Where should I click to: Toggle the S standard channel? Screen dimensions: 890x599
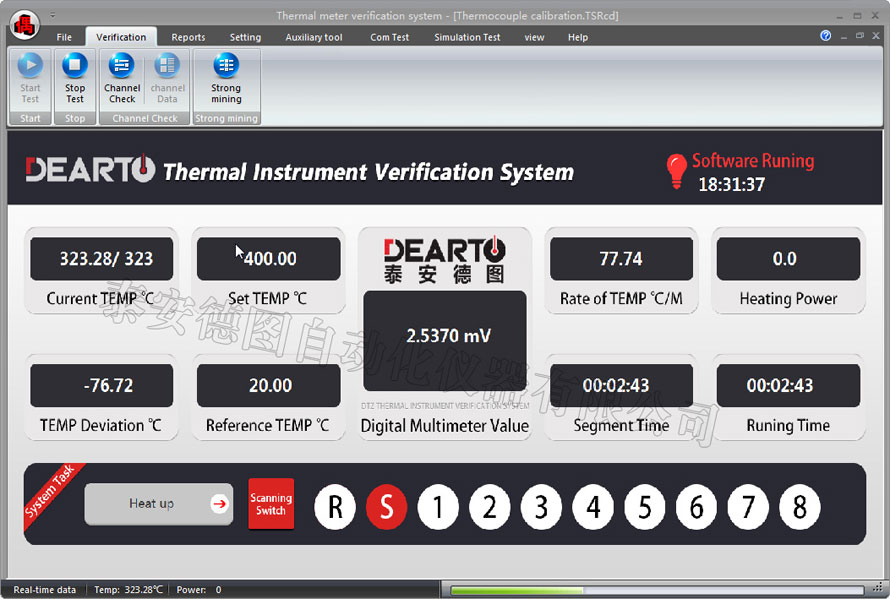pyautogui.click(x=386, y=507)
